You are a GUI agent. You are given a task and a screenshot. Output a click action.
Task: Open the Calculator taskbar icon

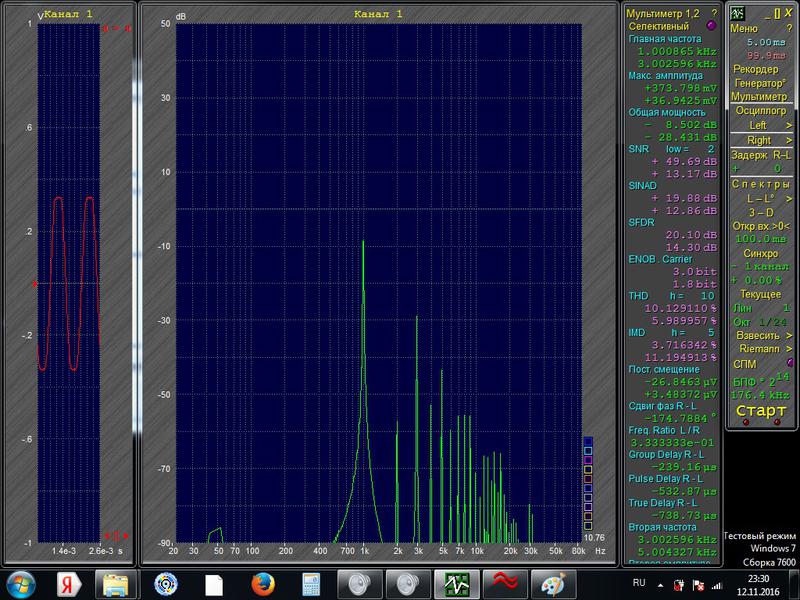(311, 584)
